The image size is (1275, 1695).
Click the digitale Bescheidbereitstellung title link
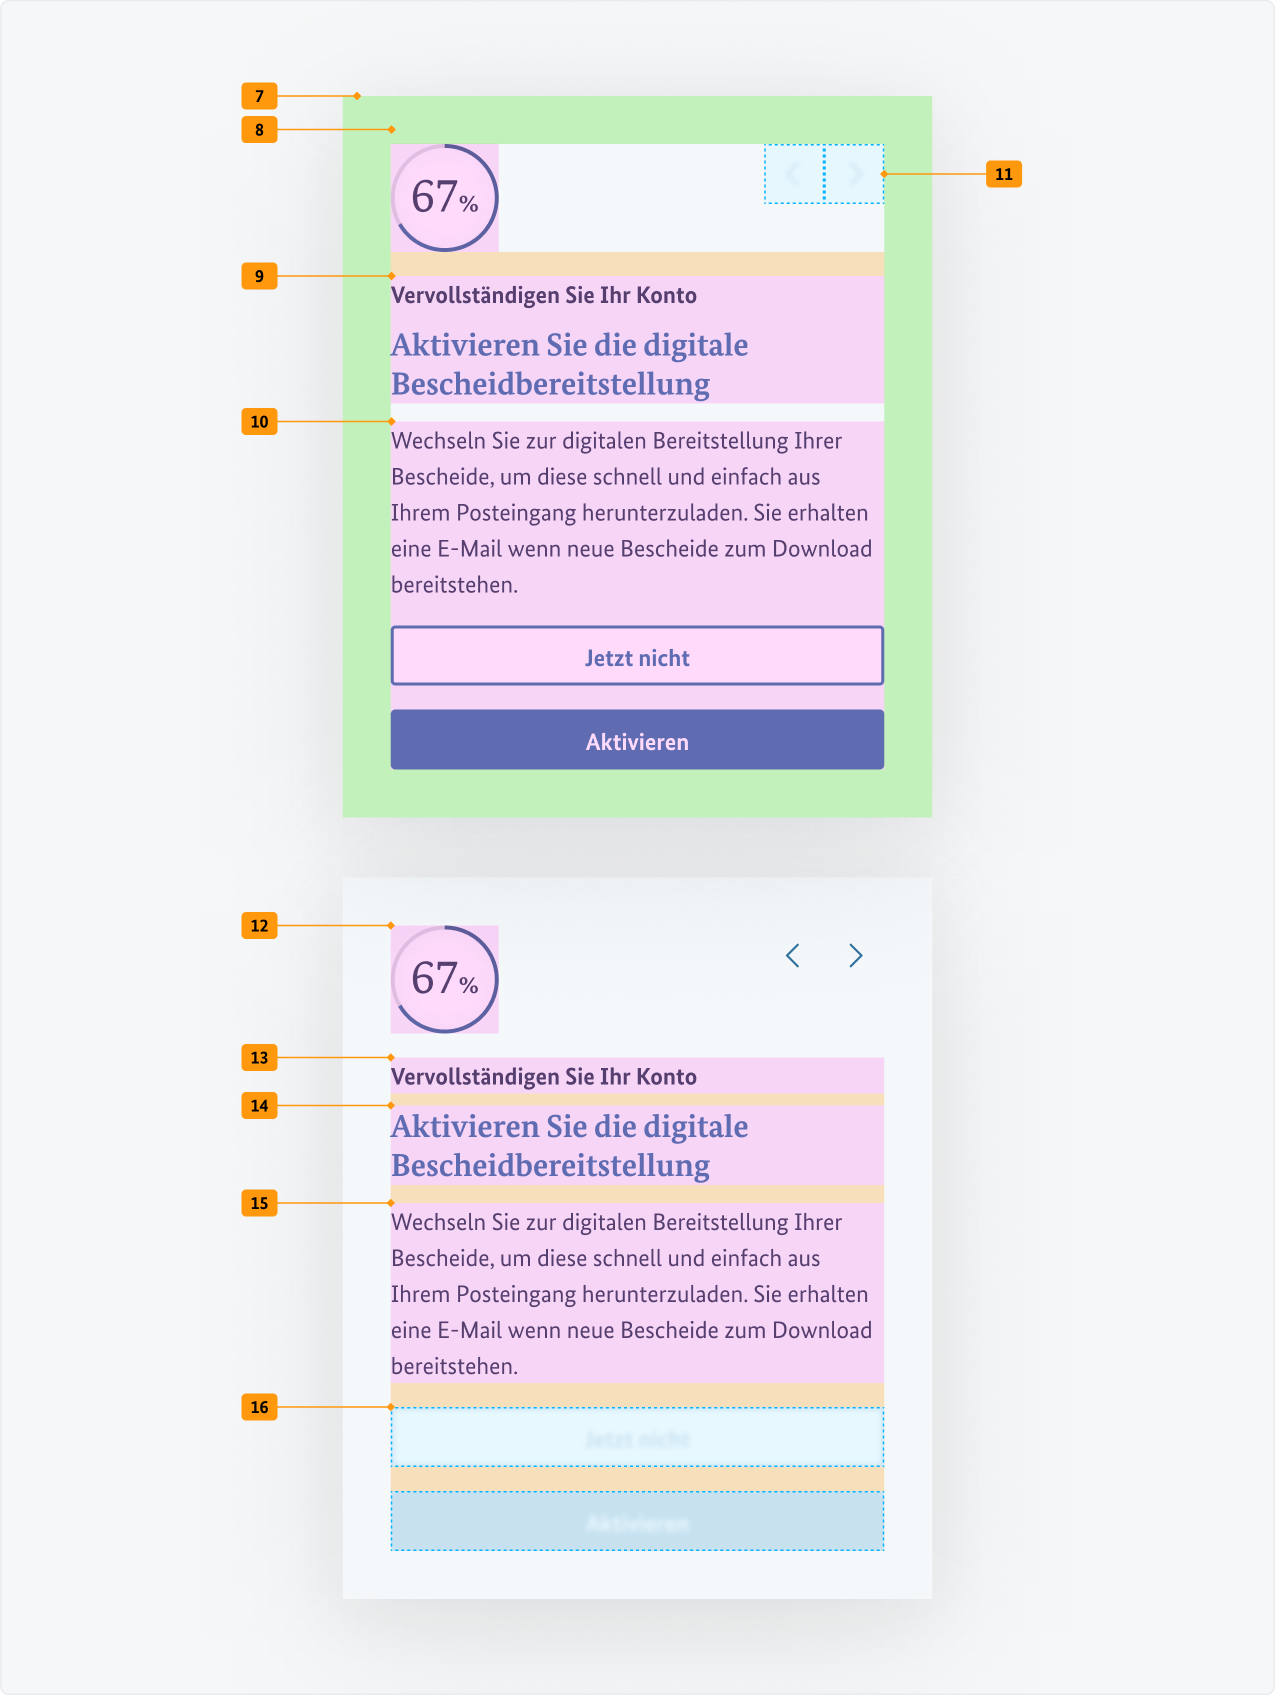point(568,363)
